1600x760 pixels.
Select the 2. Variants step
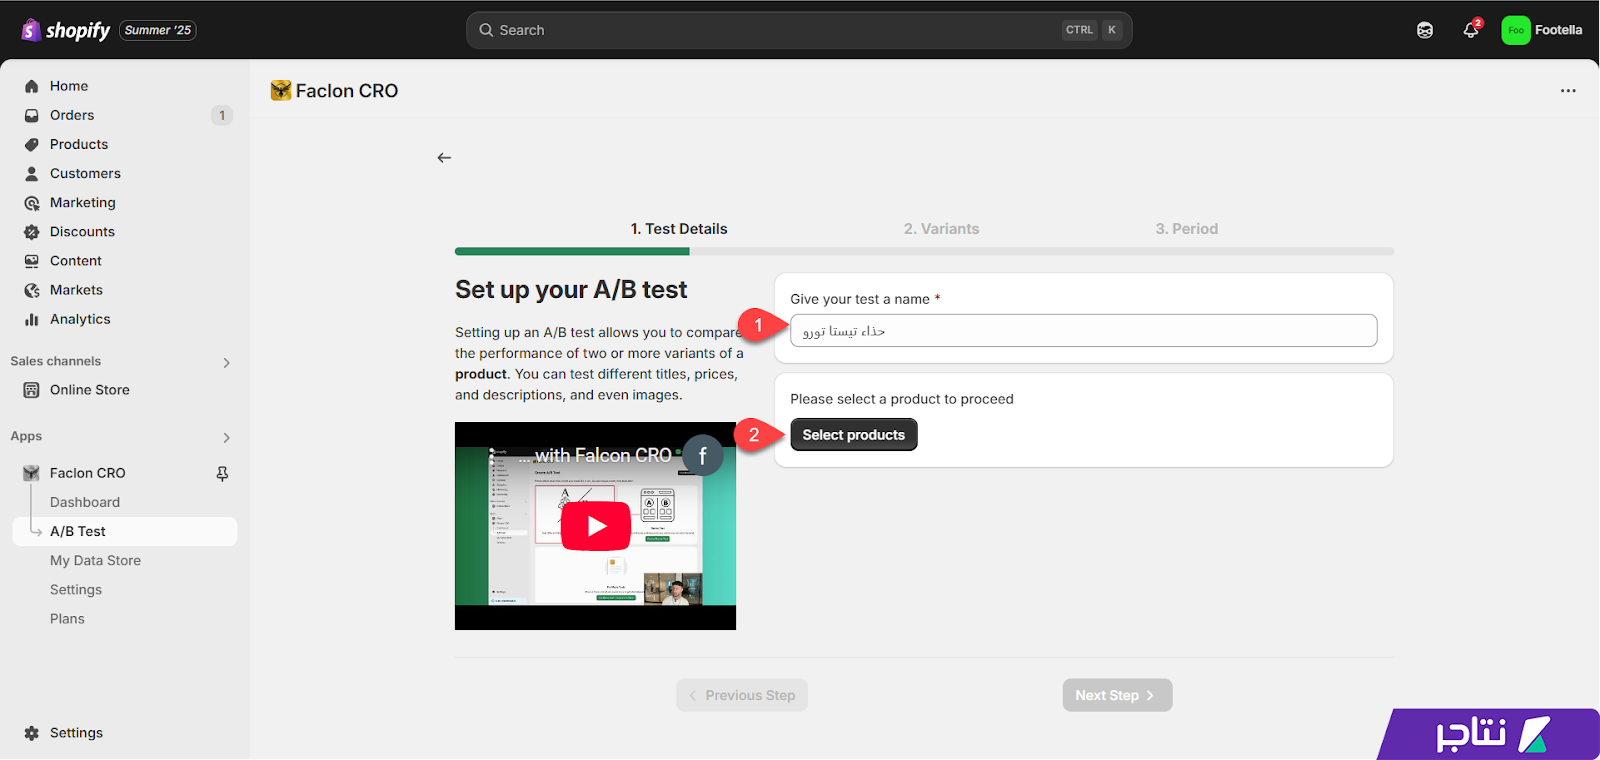tap(941, 229)
